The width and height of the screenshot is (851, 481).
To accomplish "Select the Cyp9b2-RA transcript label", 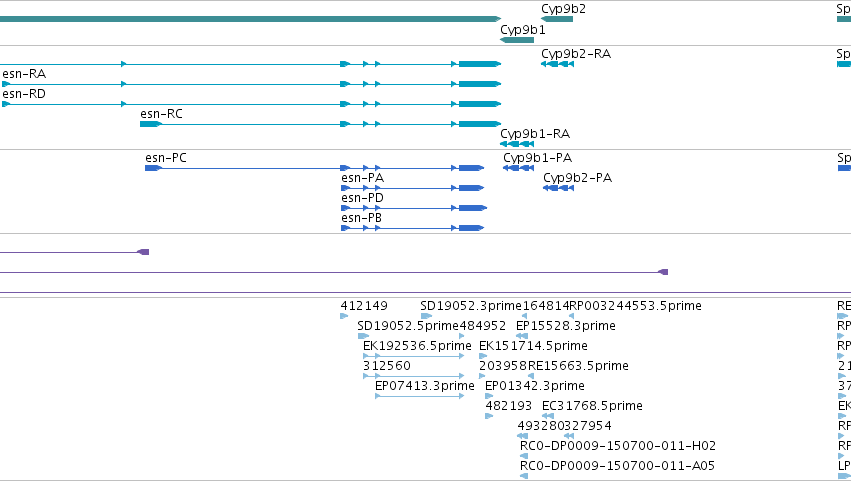I will [576, 54].
